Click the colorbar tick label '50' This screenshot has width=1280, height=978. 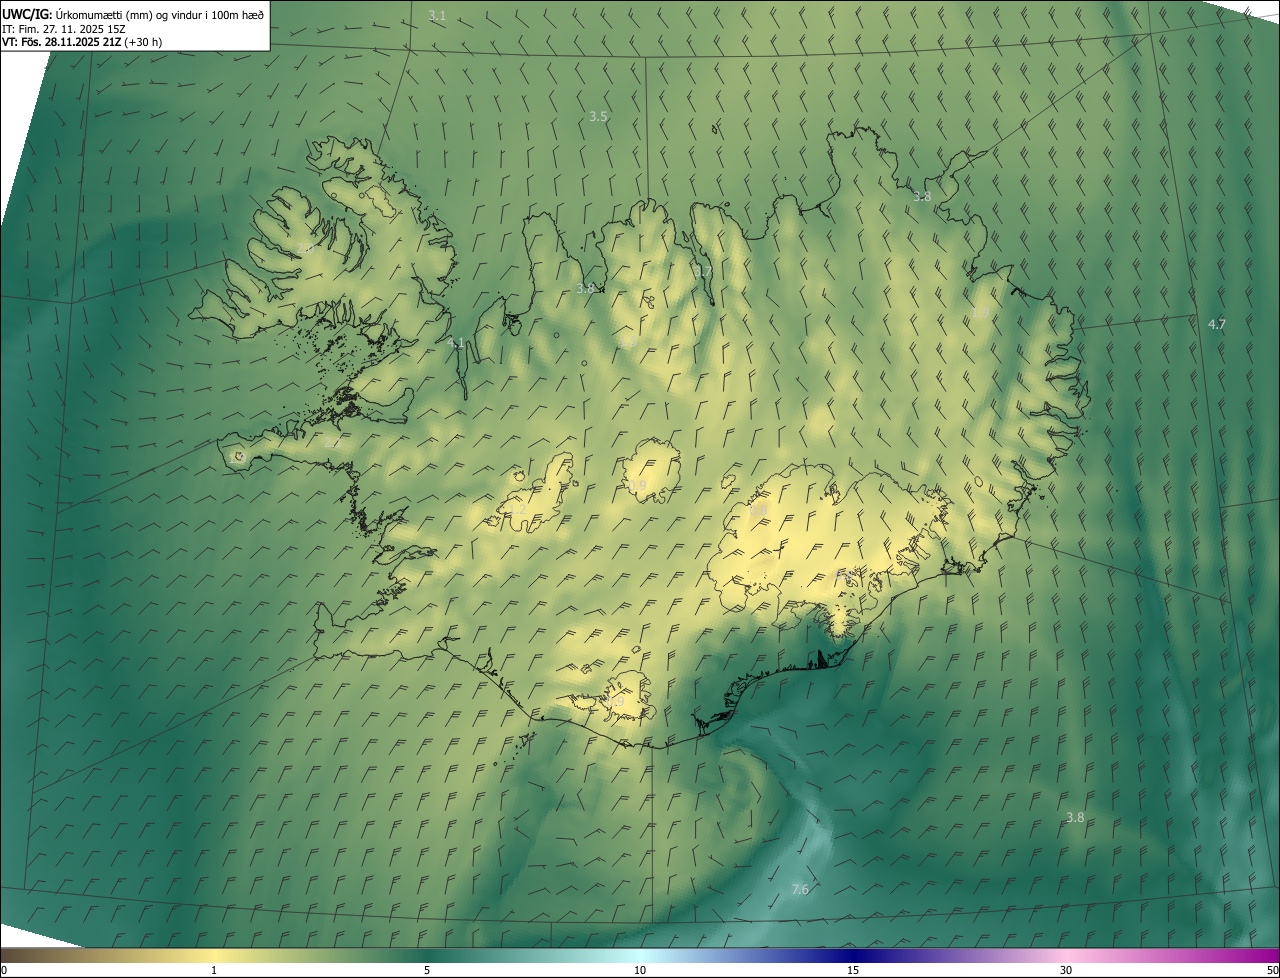tap(1272, 970)
